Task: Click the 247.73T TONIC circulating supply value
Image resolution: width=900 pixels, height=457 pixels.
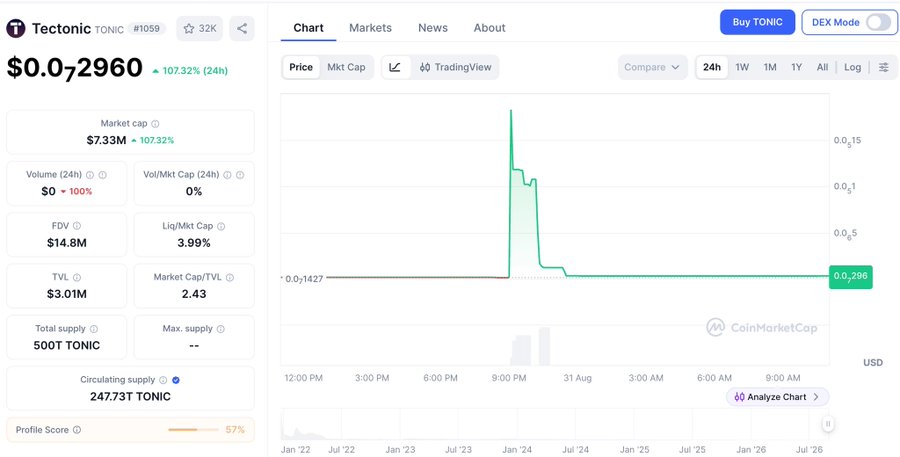Action: 130,397
